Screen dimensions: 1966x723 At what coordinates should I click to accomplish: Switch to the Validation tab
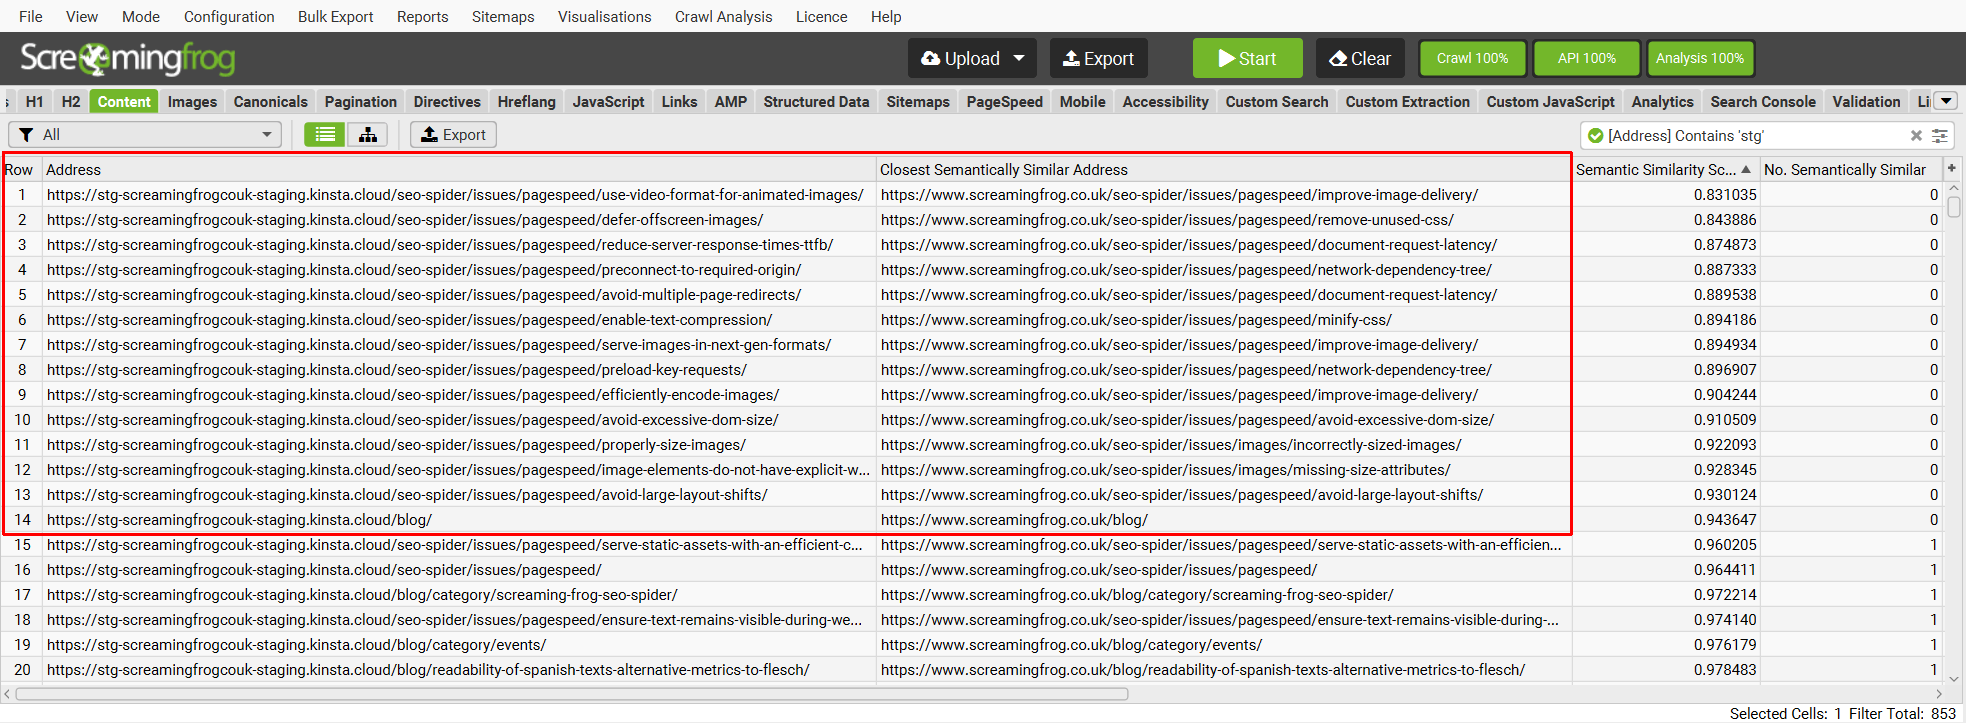click(1866, 101)
